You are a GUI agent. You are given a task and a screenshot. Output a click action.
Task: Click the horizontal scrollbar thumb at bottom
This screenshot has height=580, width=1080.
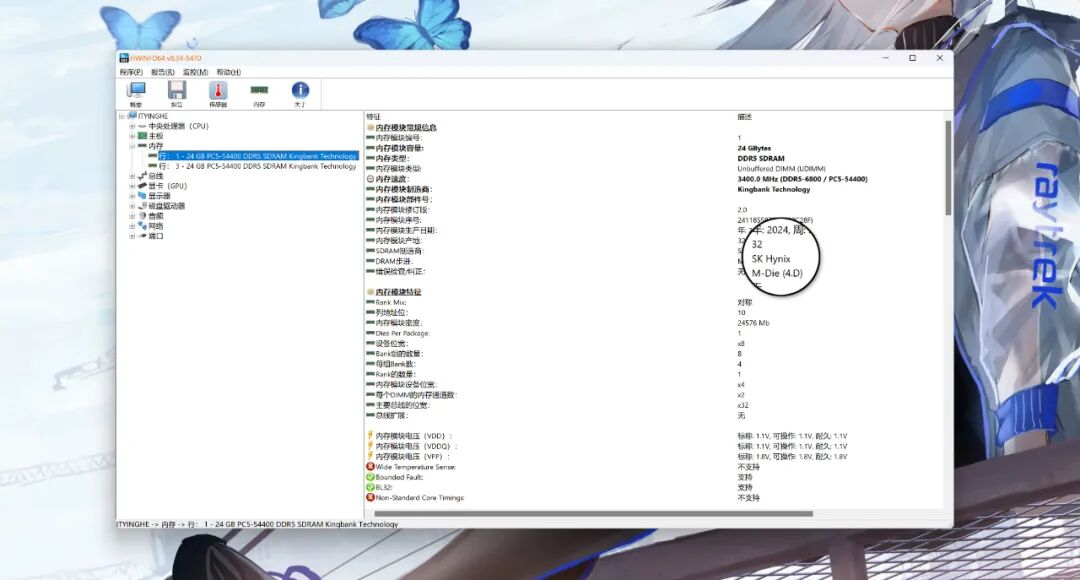pyautogui.click(x=594, y=514)
